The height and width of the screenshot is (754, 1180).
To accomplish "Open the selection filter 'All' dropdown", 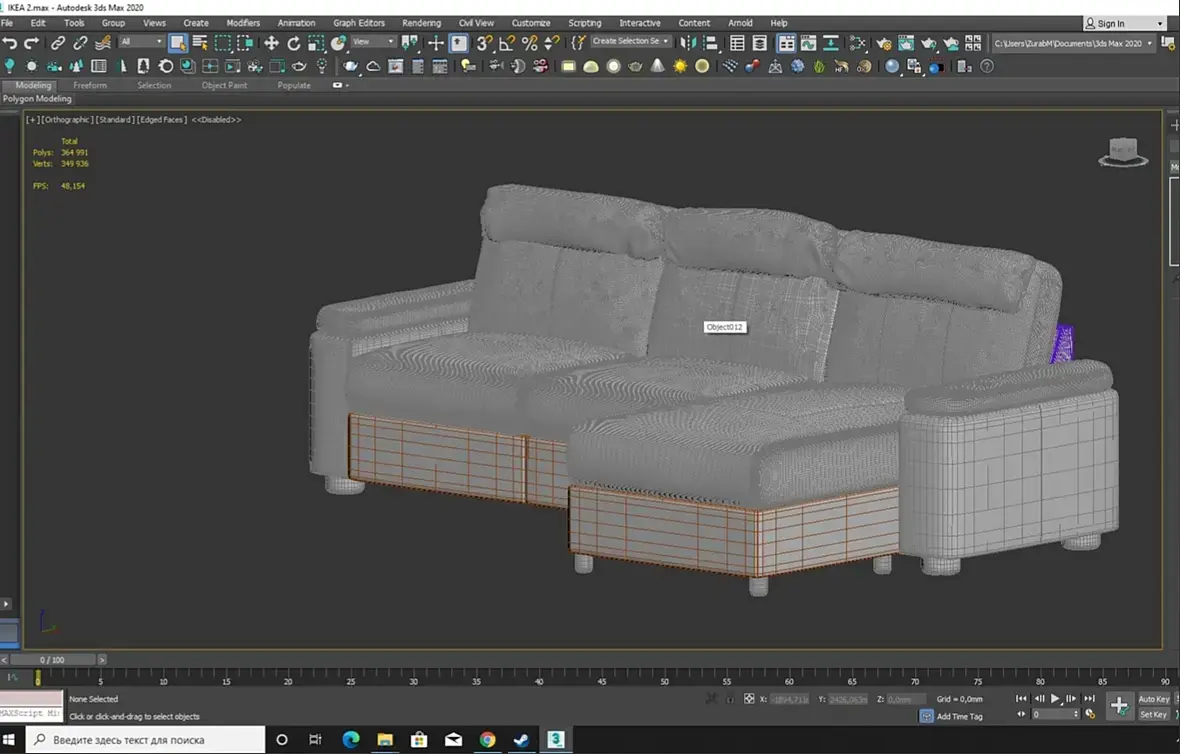I will click(x=141, y=42).
